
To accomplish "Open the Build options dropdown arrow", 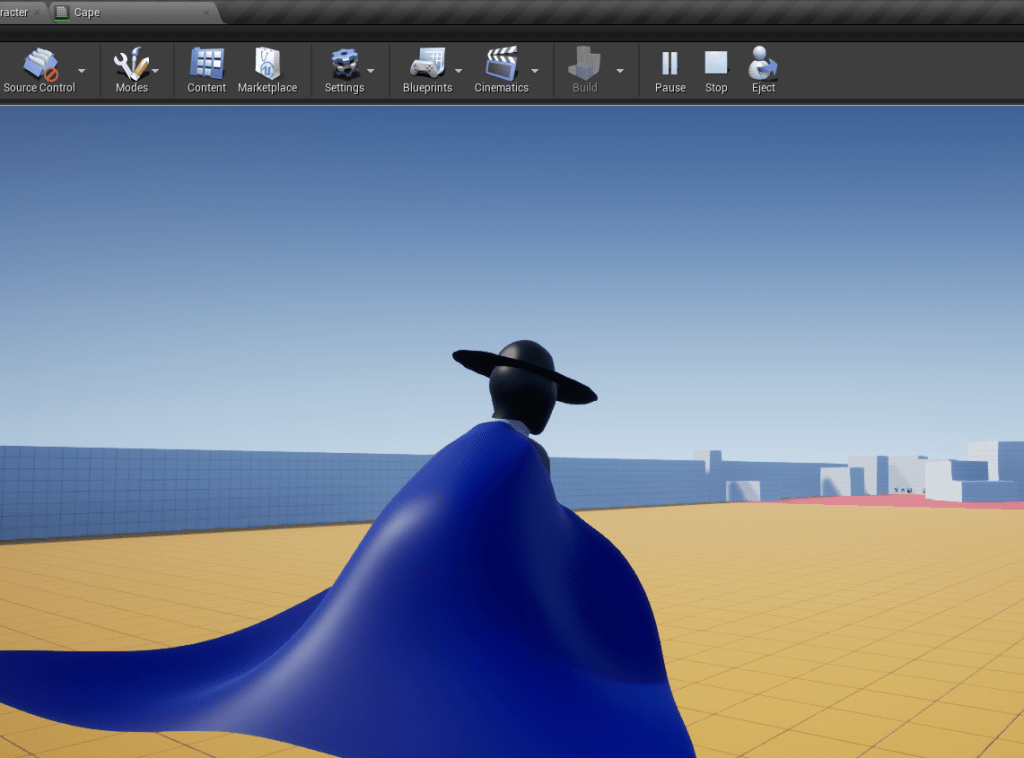I will pyautogui.click(x=620, y=71).
